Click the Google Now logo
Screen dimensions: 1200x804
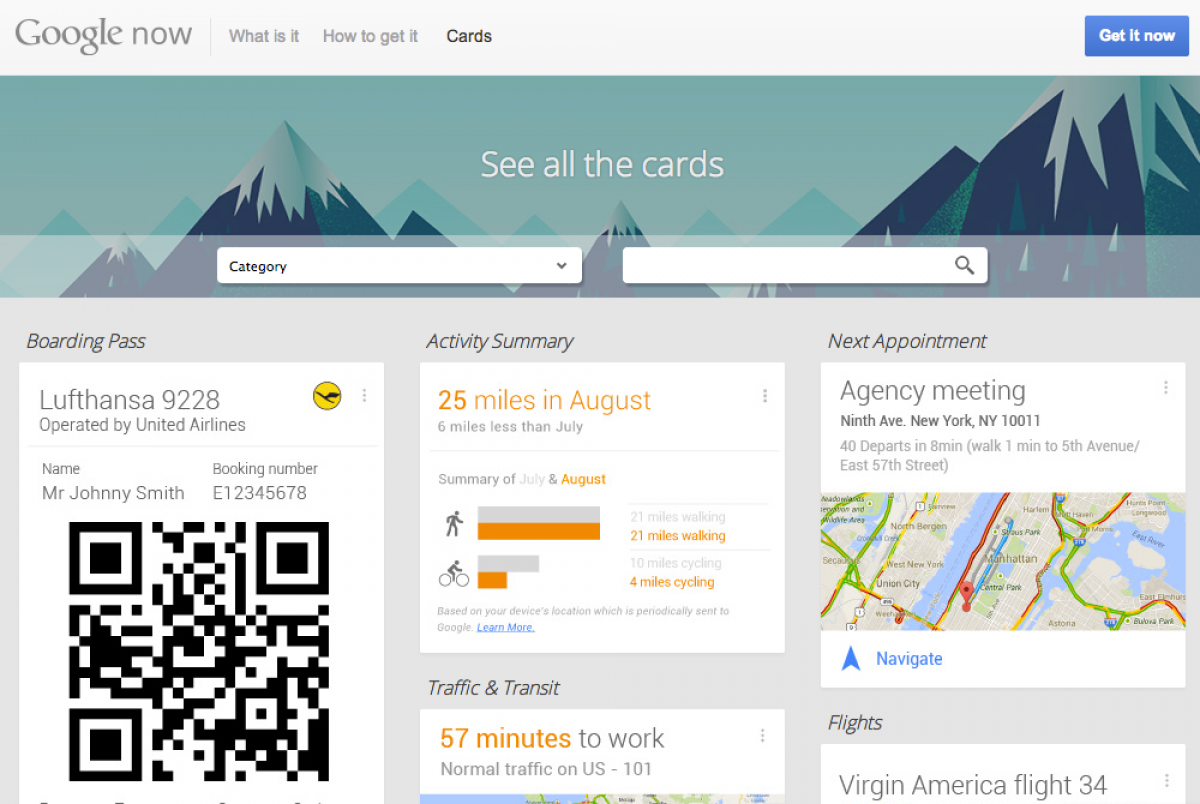point(103,35)
